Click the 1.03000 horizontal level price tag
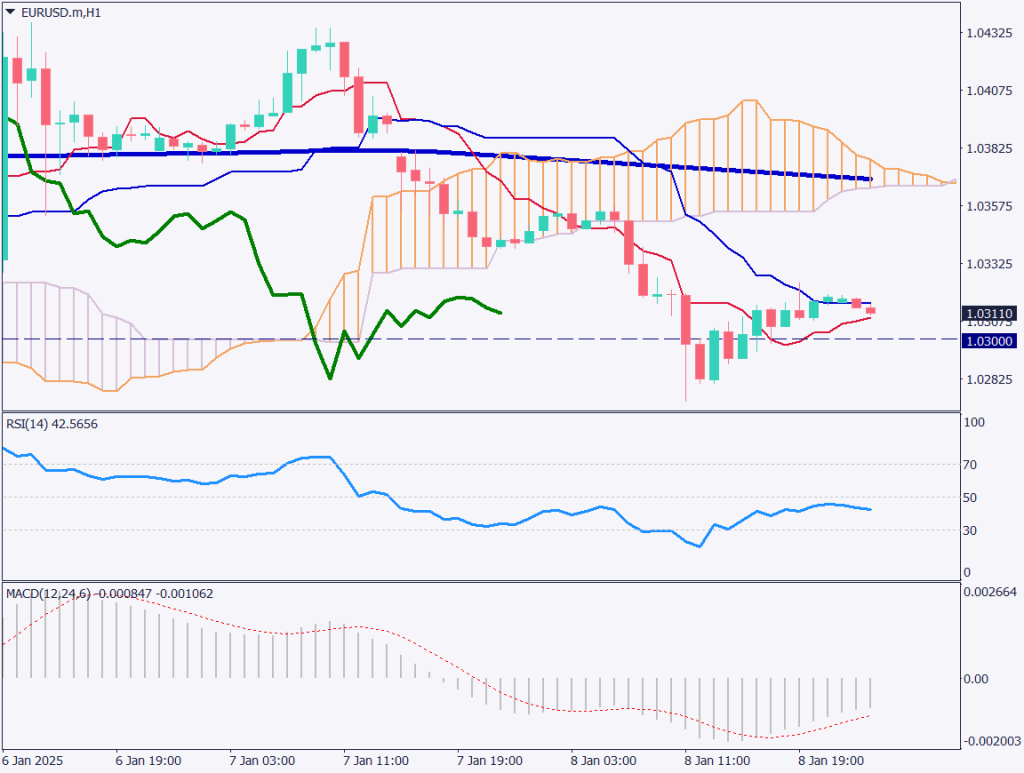 [989, 341]
